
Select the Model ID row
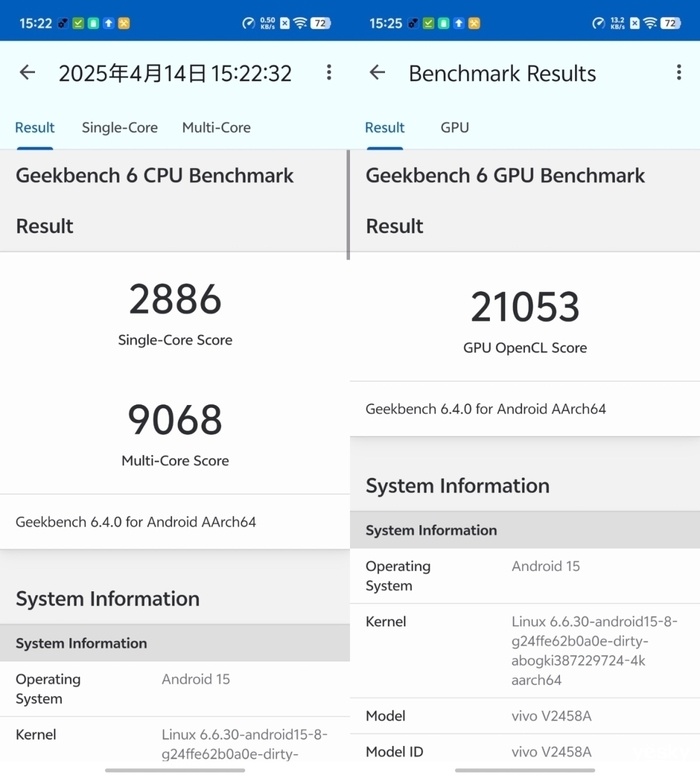tap(525, 752)
